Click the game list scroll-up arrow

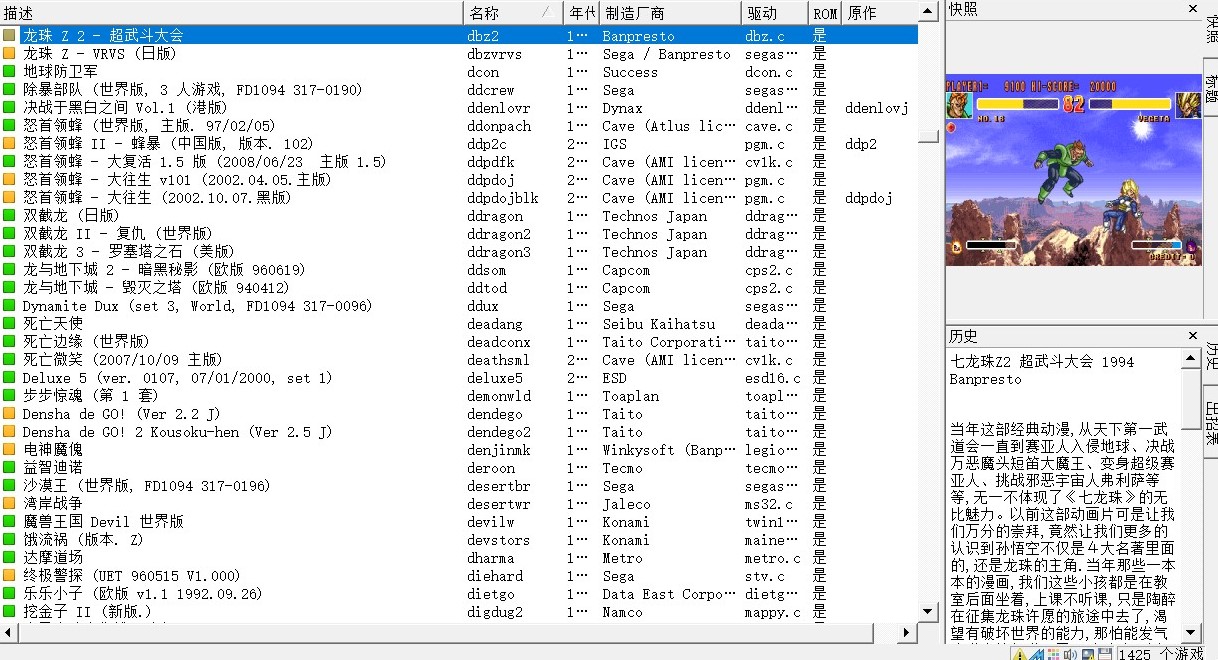pyautogui.click(x=928, y=13)
